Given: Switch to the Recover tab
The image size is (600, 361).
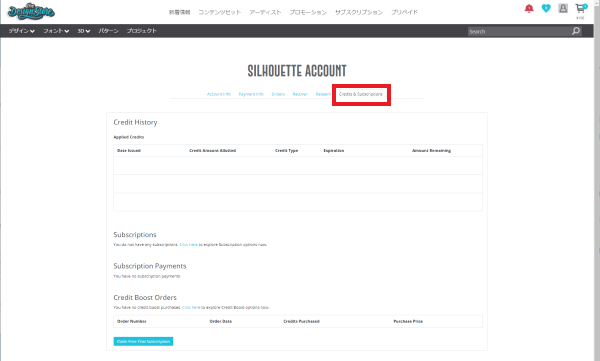Looking at the screenshot, I should click(x=300, y=94).
